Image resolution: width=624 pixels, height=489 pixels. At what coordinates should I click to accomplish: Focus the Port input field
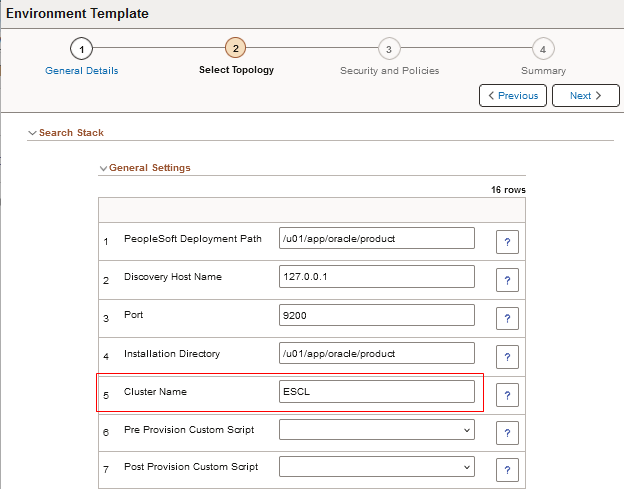tap(376, 315)
